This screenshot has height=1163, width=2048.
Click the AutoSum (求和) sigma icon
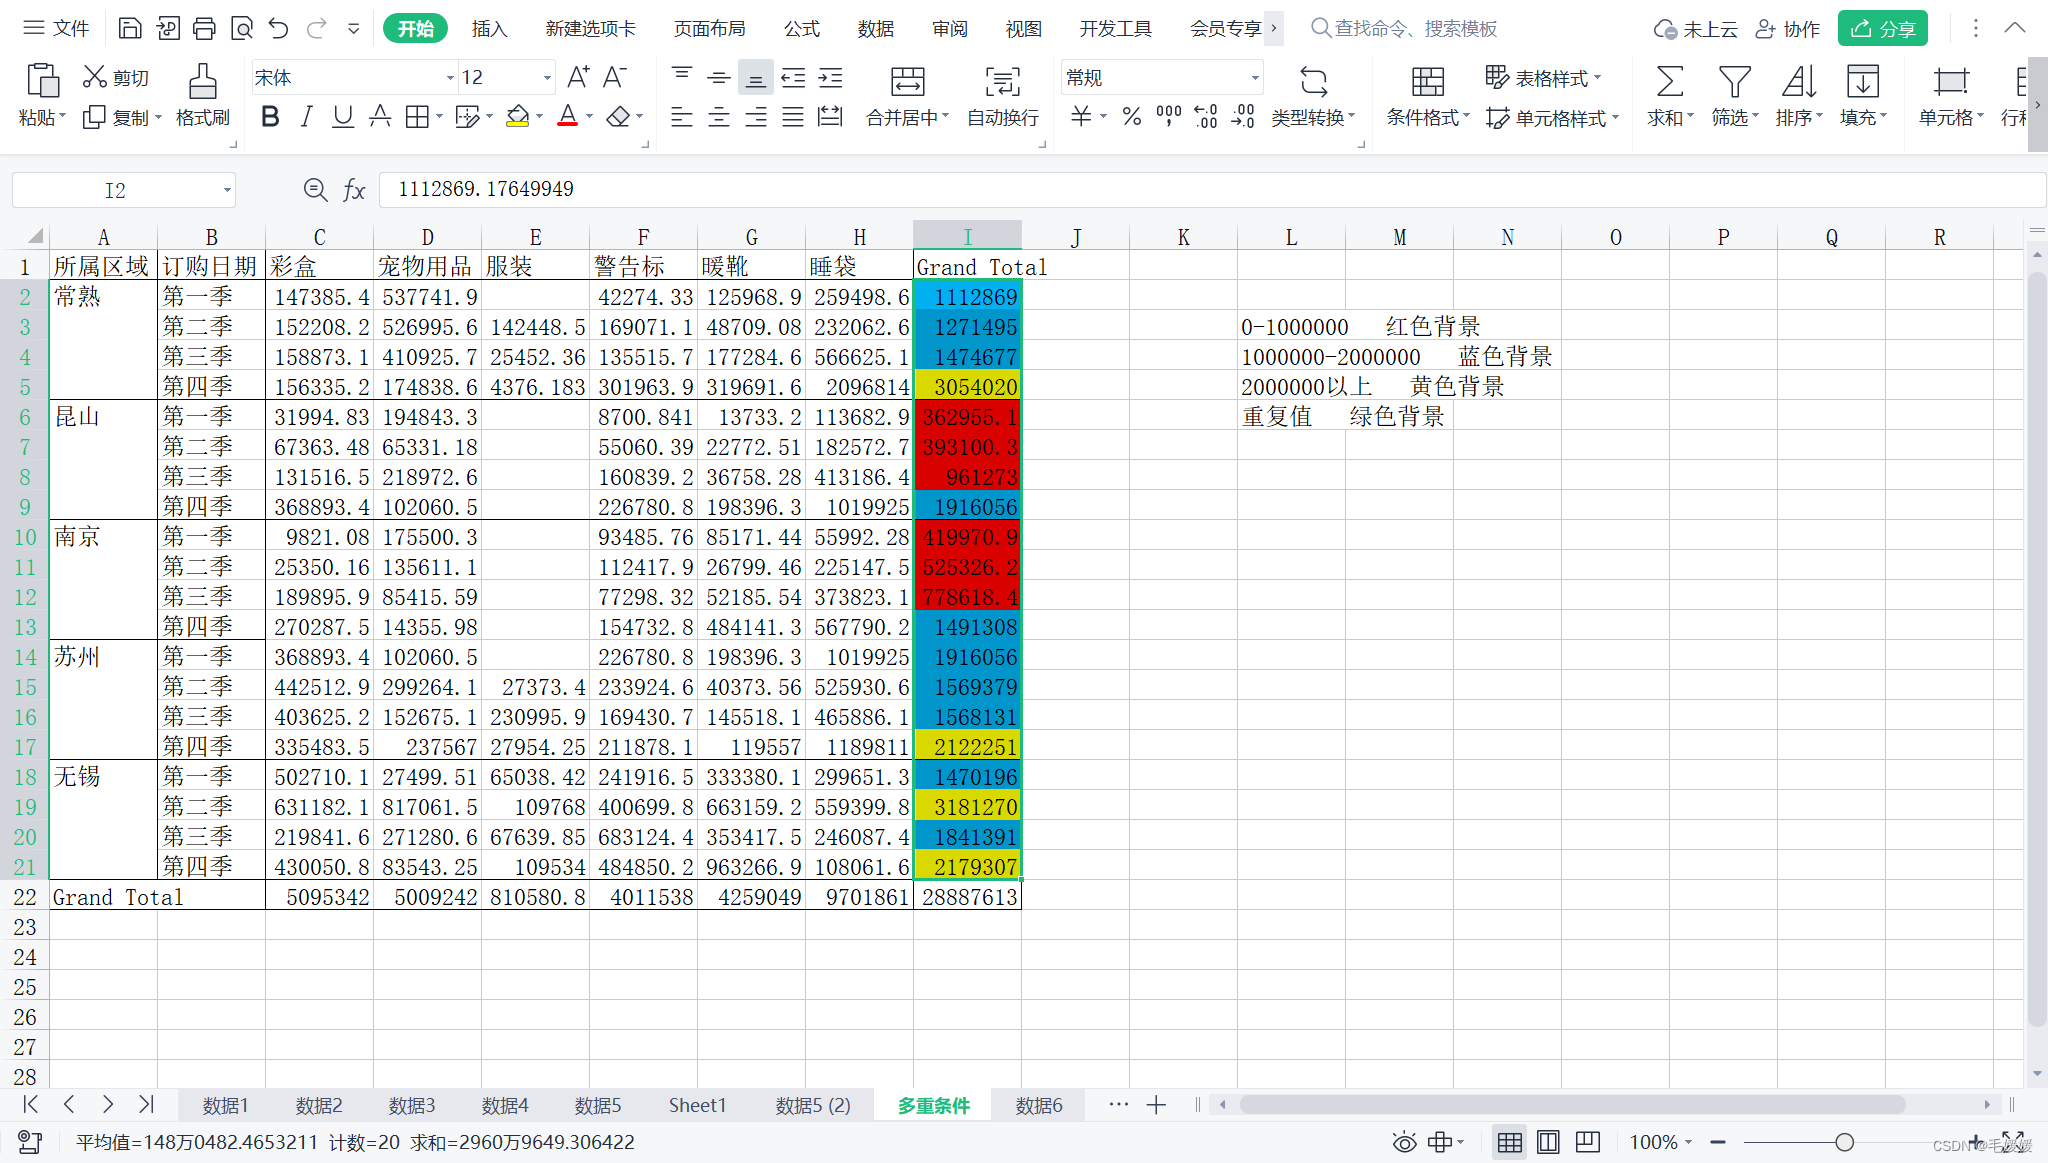1669,82
